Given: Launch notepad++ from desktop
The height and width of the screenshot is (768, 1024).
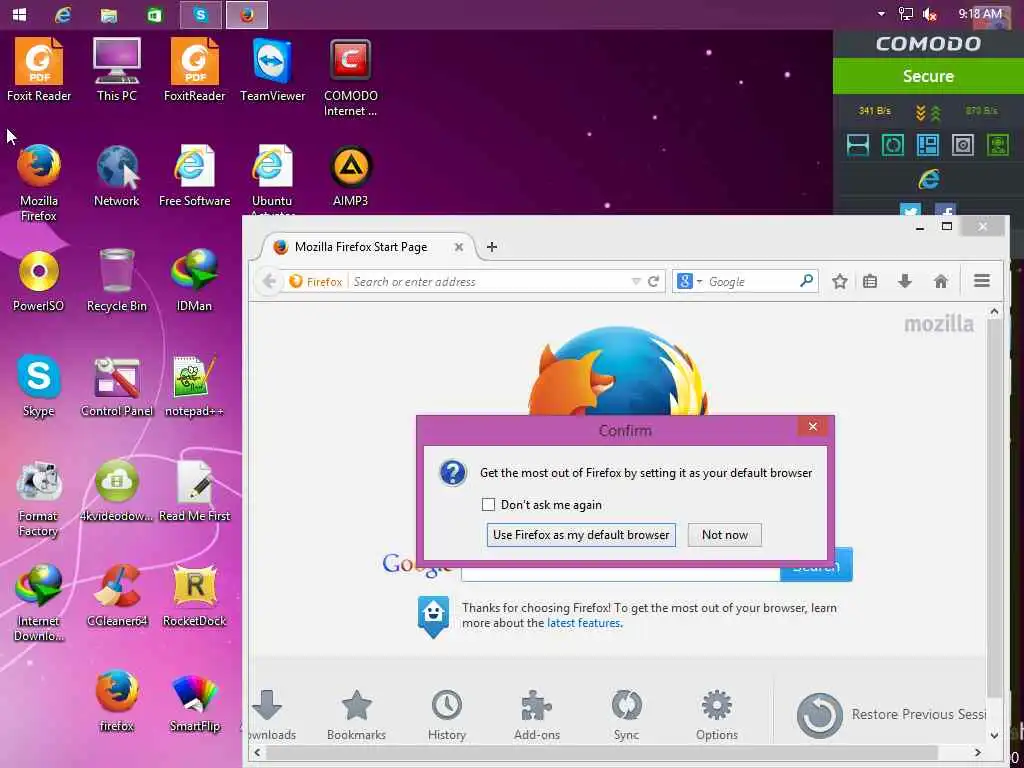Looking at the screenshot, I should [x=195, y=385].
